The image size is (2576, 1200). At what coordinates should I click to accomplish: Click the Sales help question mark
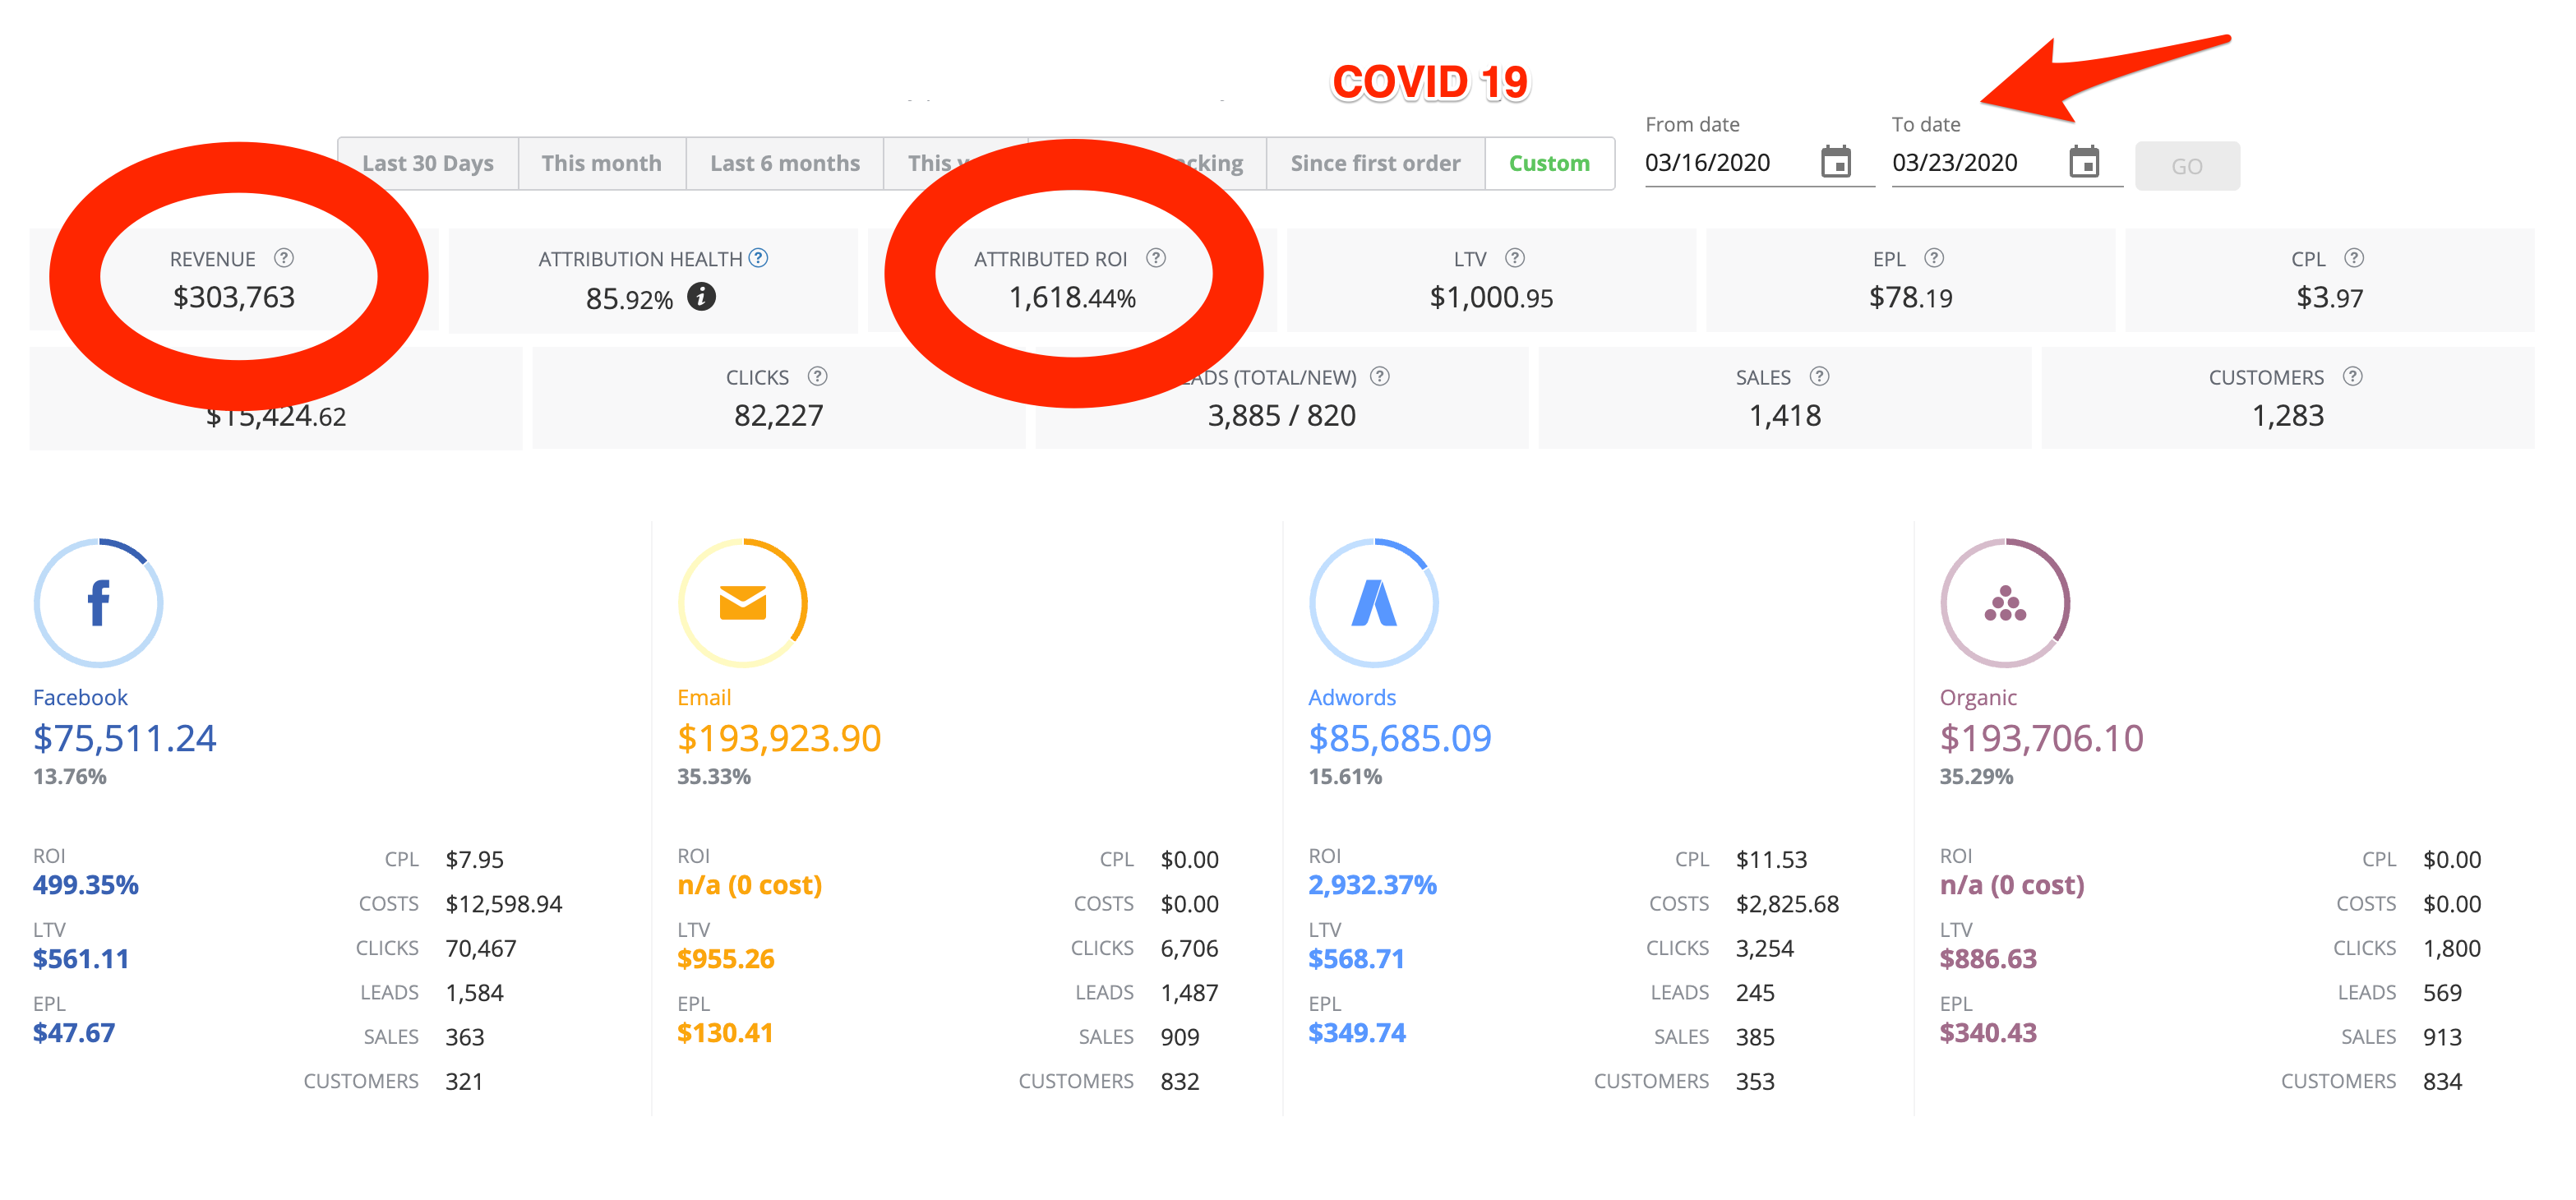[x=1819, y=376]
